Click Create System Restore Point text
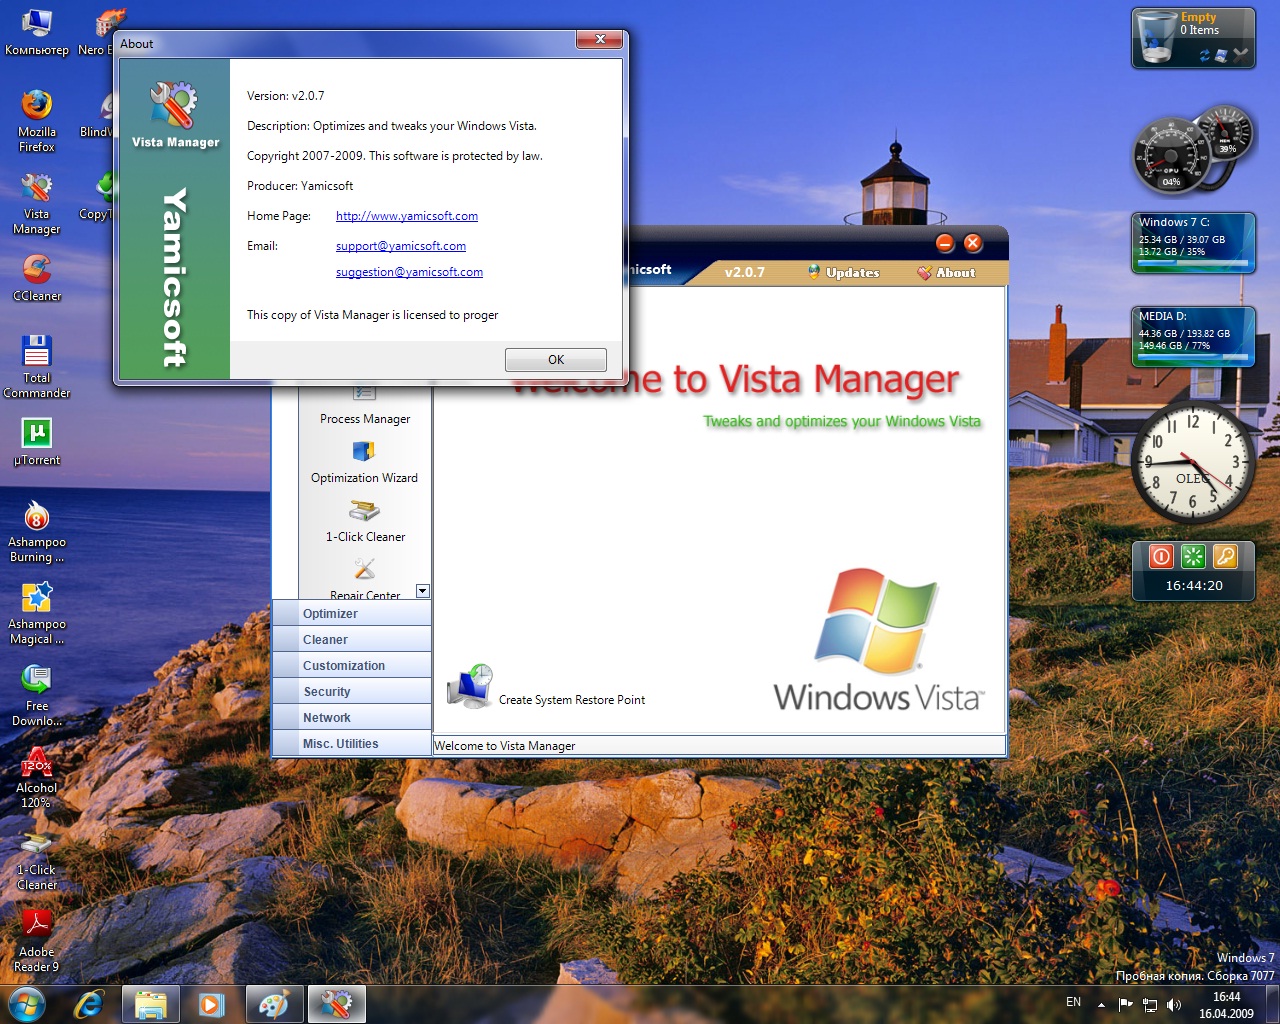 pyautogui.click(x=572, y=700)
